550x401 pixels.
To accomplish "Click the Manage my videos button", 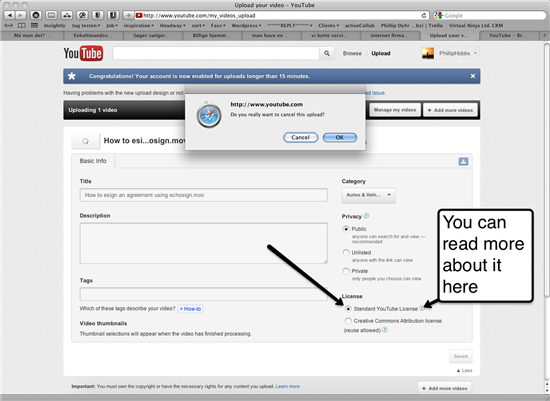I will coord(395,110).
